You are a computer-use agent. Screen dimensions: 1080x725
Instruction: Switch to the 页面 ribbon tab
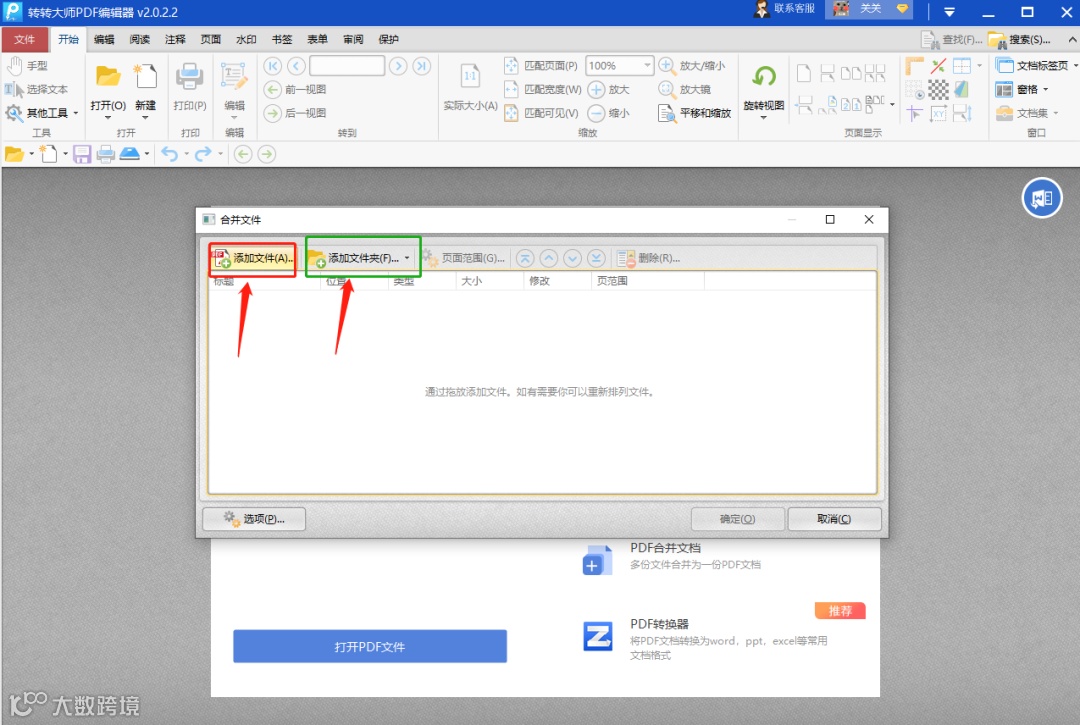(x=211, y=39)
